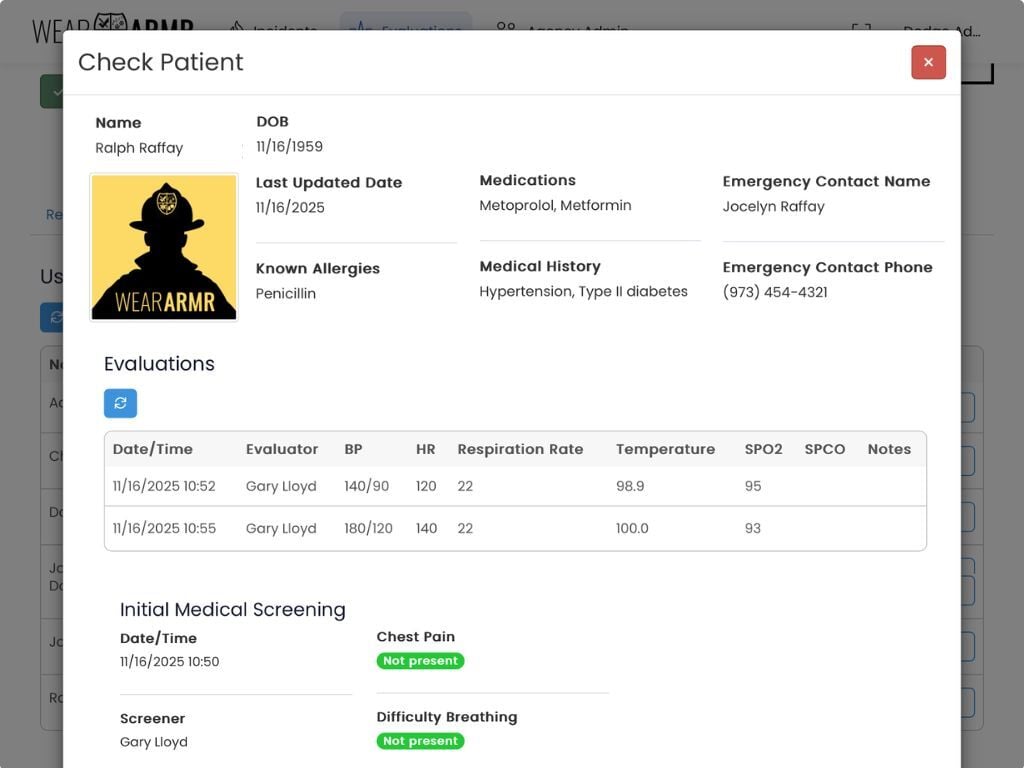Screen dimensions: 1024x768
Task: Refresh the Evaluations list in the dialog
Action: (120, 403)
